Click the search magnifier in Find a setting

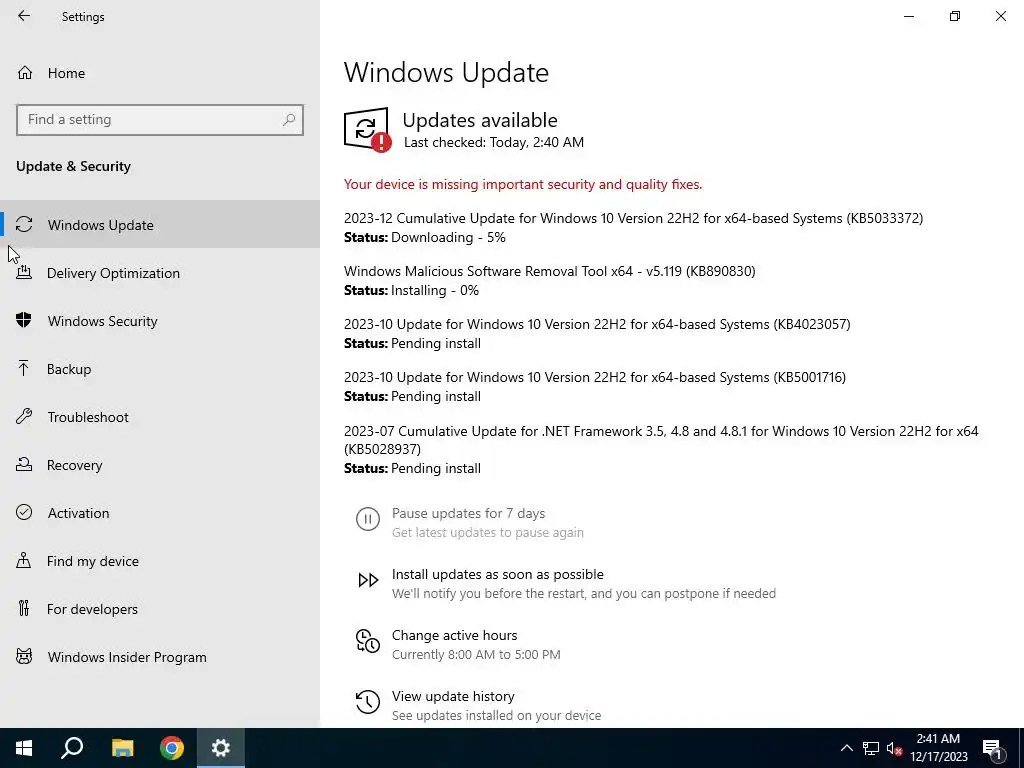pyautogui.click(x=289, y=120)
